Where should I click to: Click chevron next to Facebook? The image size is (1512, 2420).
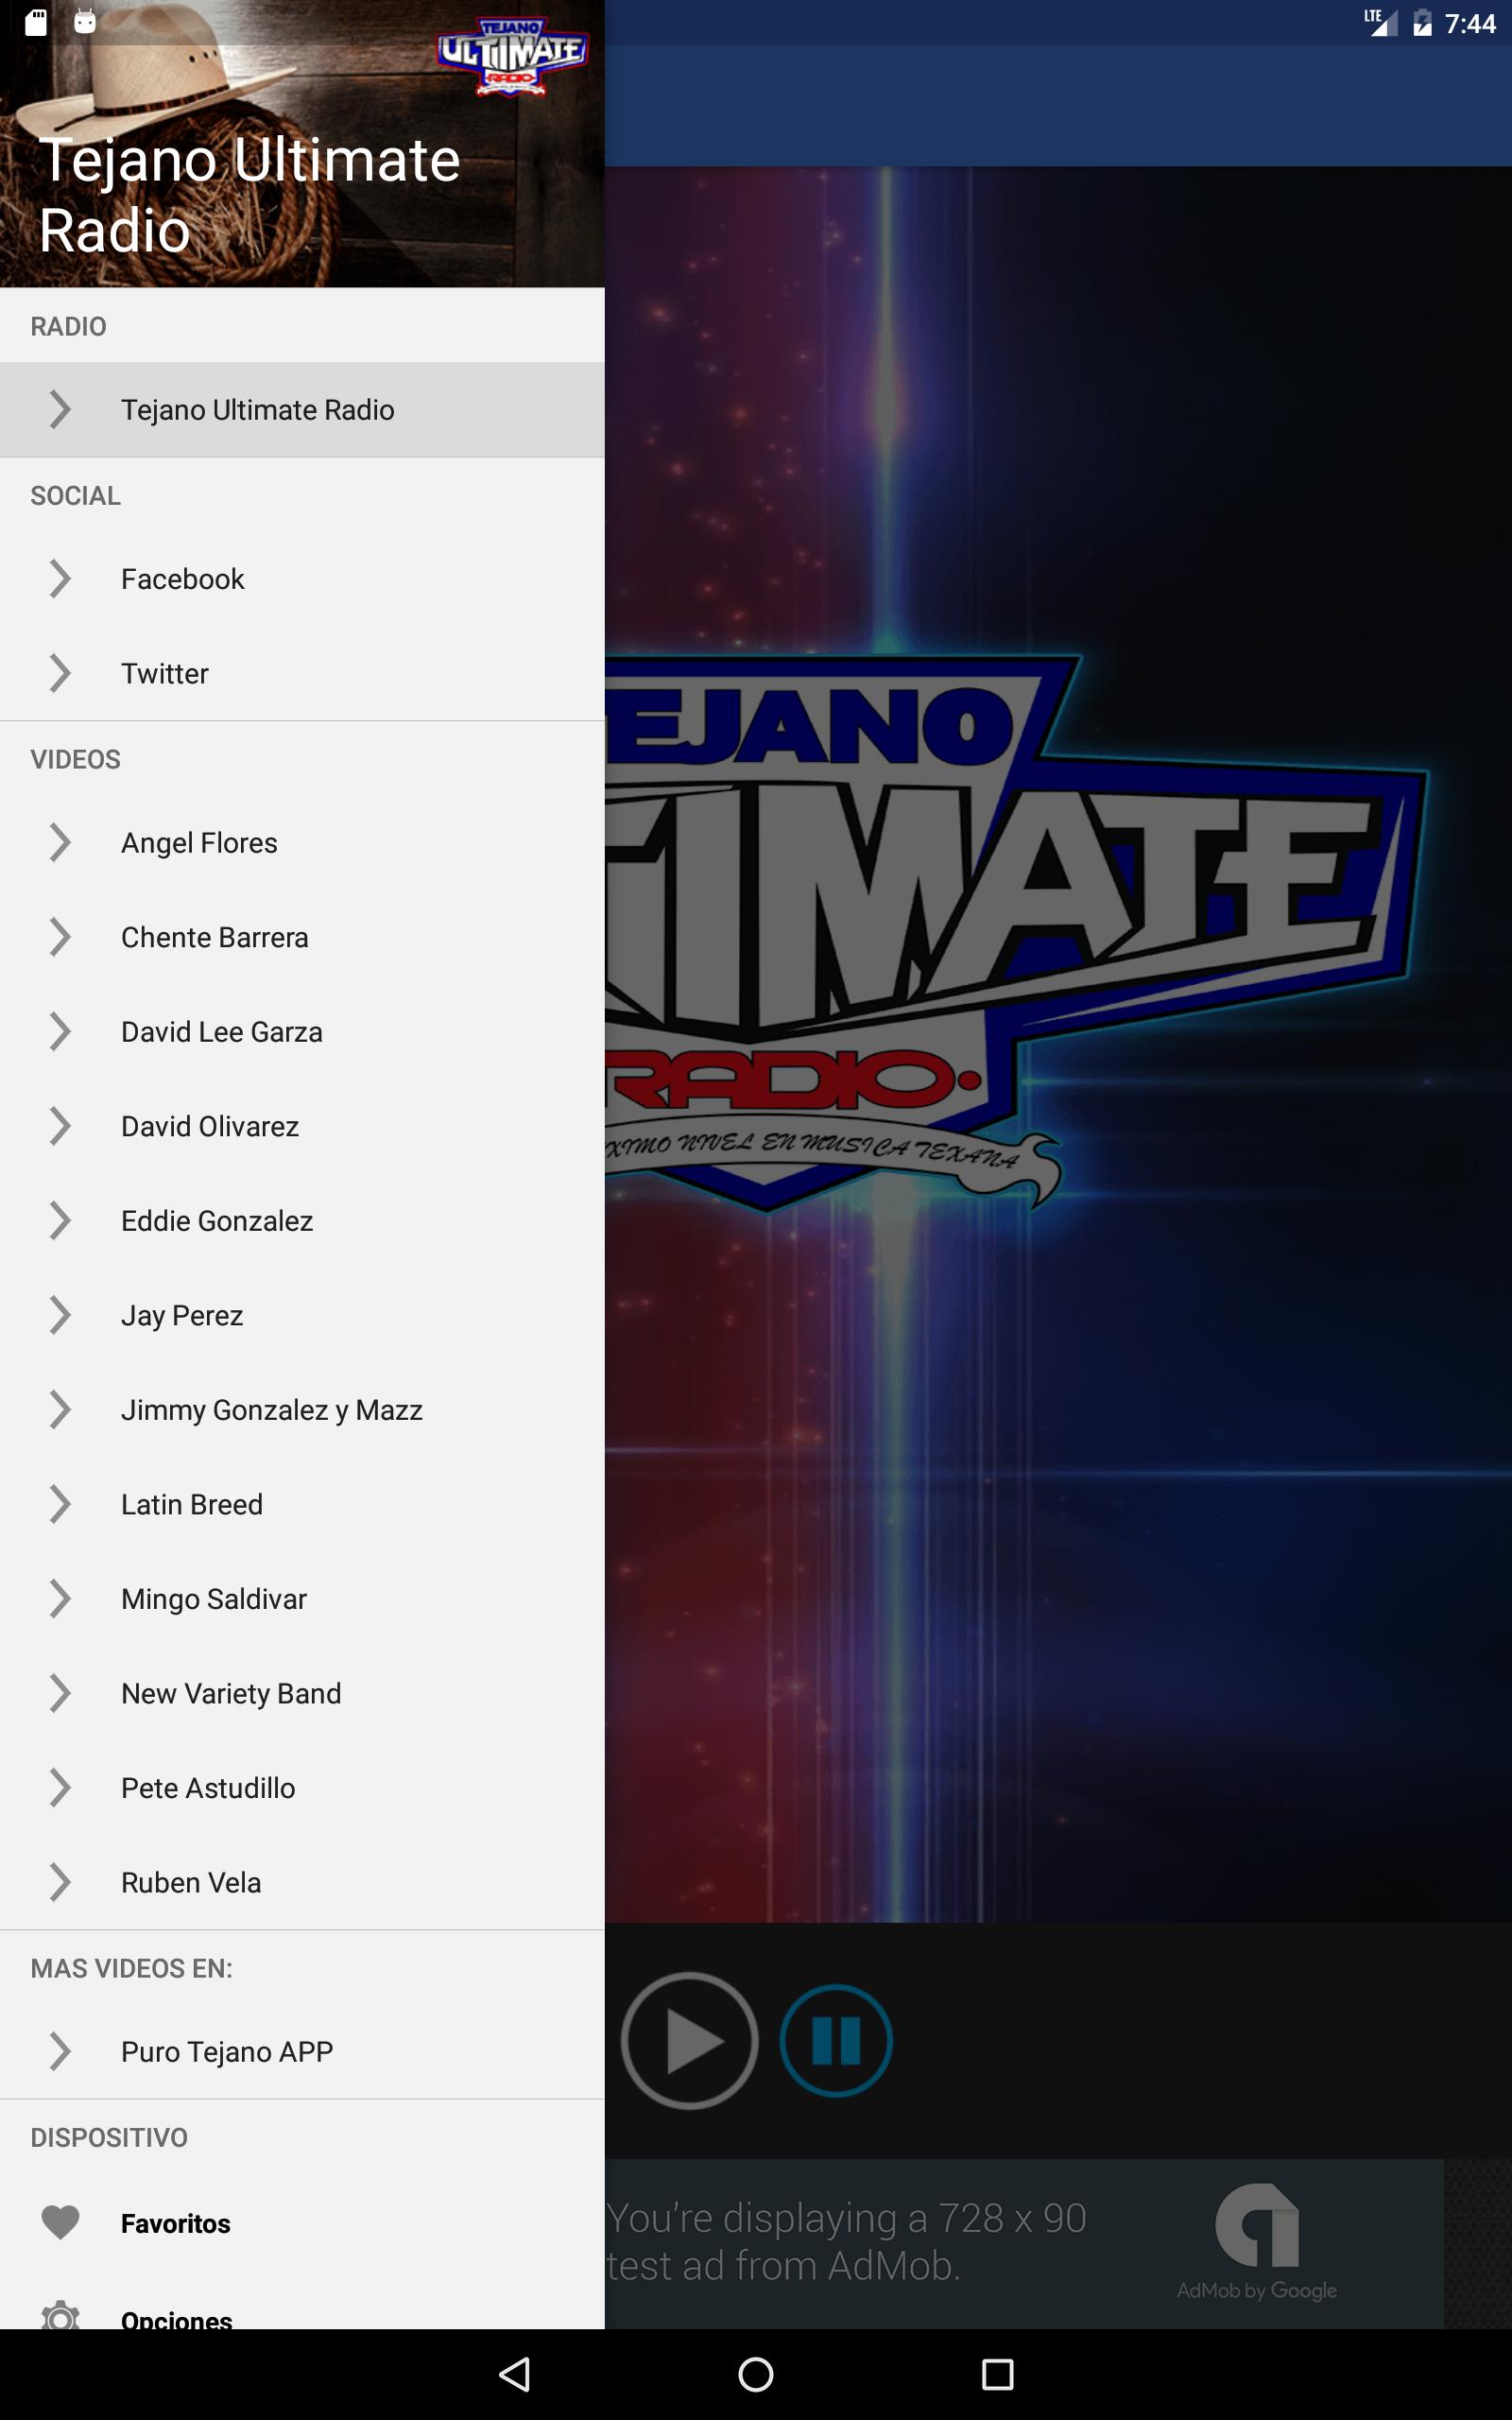pos(60,579)
